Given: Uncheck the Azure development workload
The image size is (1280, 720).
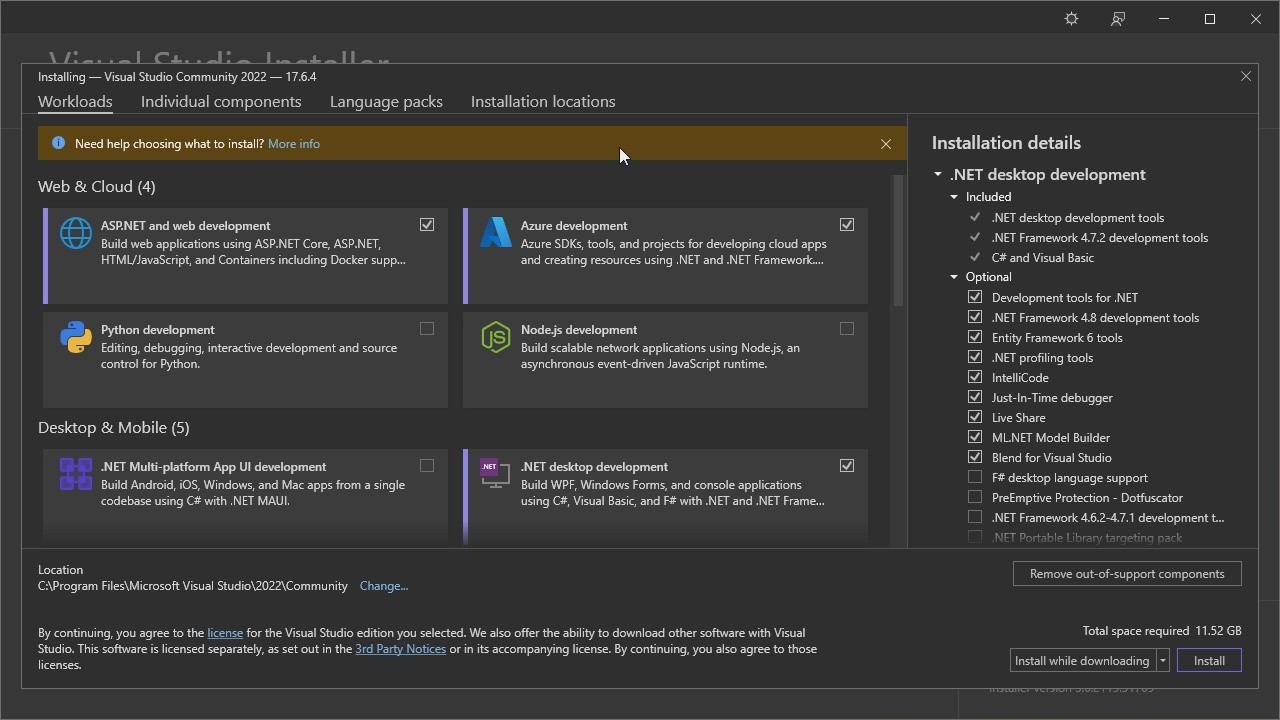Looking at the screenshot, I should 847,225.
